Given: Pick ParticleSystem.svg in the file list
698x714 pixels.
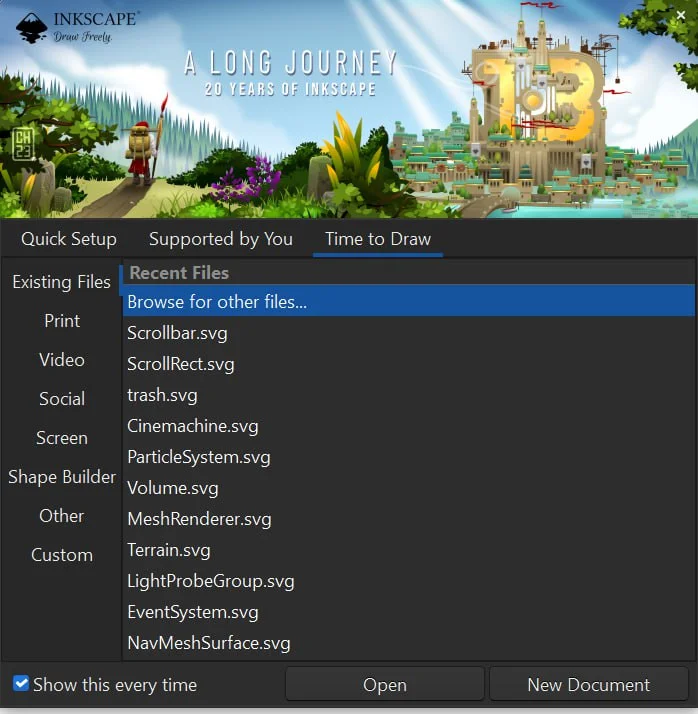Looking at the screenshot, I should click(198, 457).
